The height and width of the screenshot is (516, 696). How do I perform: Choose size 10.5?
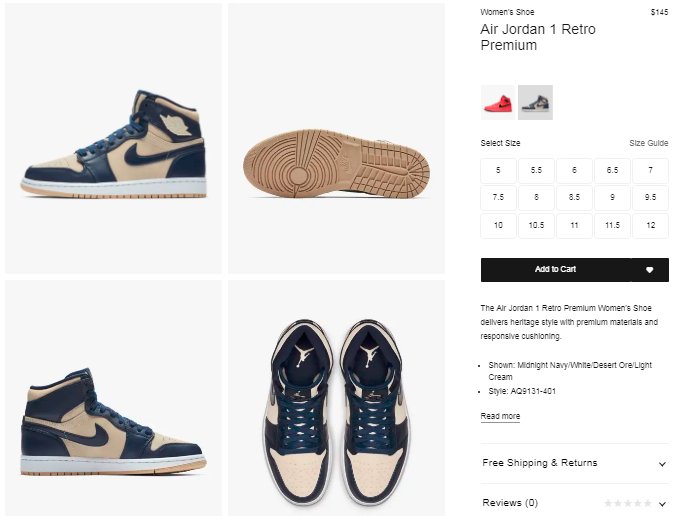536,226
